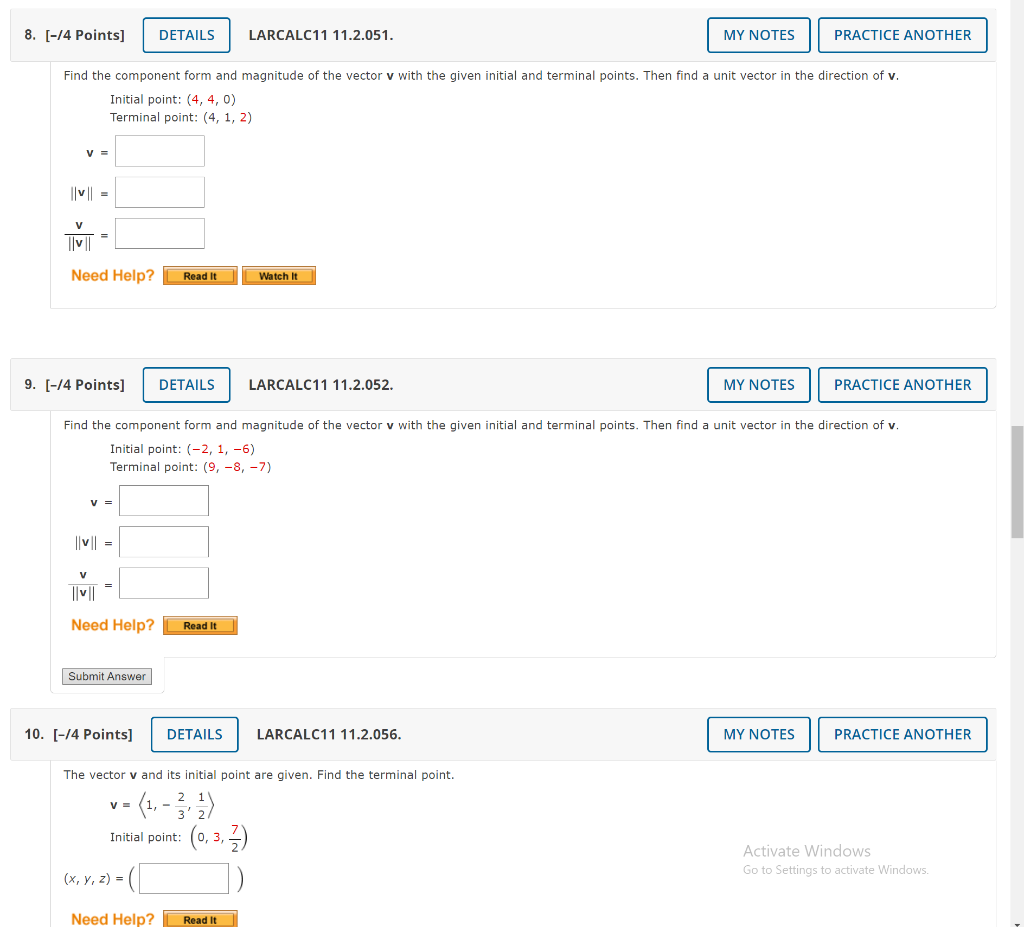Image resolution: width=1024 pixels, height=927 pixels.
Task: Click PRACTICE ANOTHER for question 10
Action: (902, 734)
